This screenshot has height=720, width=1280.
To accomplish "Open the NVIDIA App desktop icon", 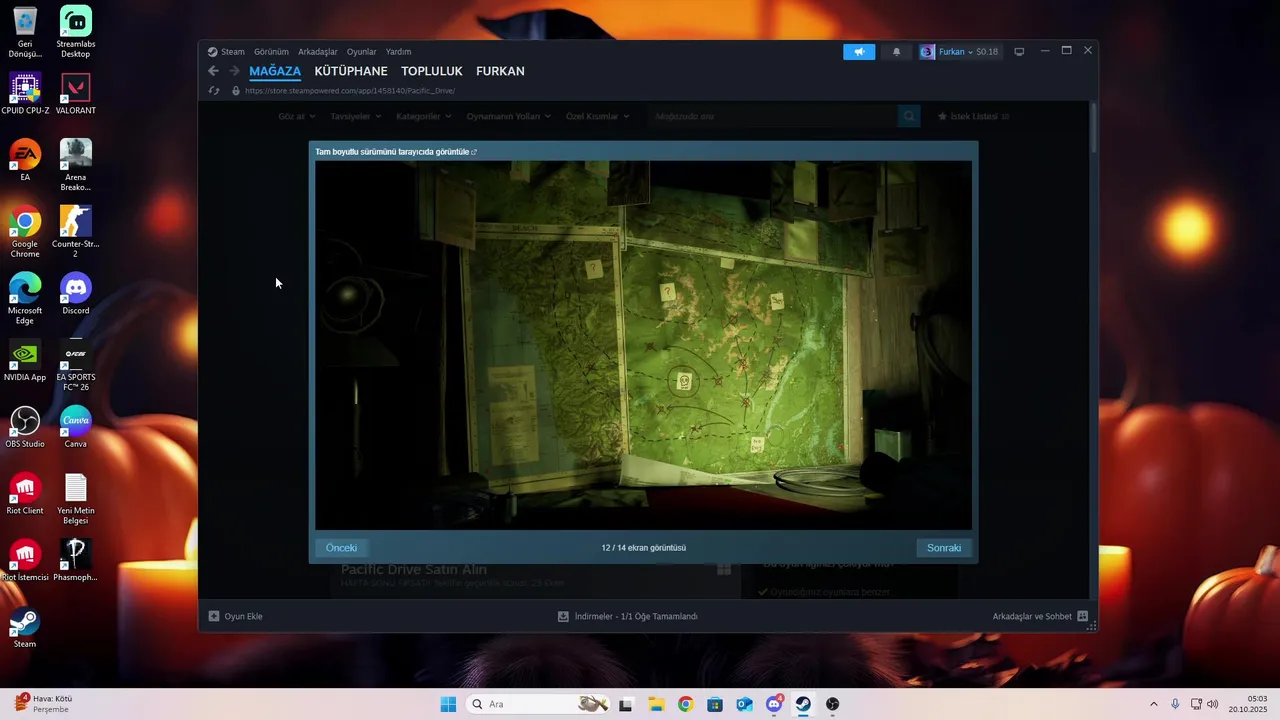I will click(x=25, y=360).
